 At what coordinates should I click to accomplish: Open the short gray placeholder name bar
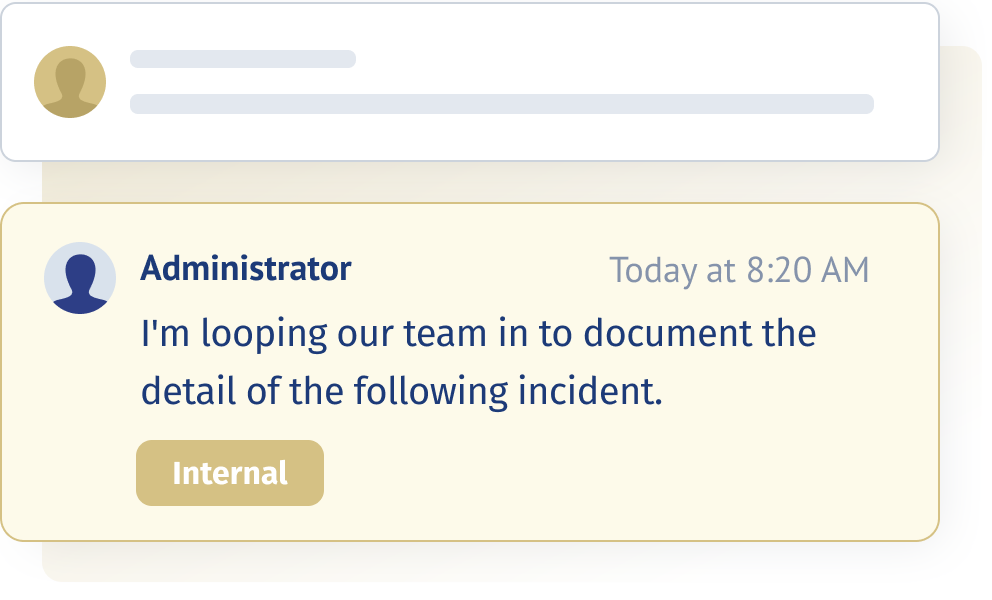click(x=243, y=59)
